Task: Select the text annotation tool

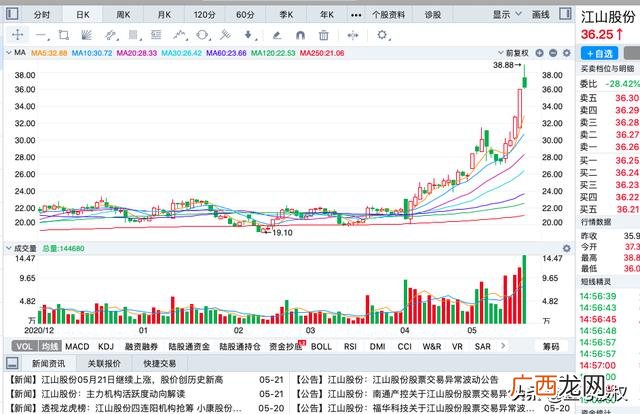Action: point(156,35)
